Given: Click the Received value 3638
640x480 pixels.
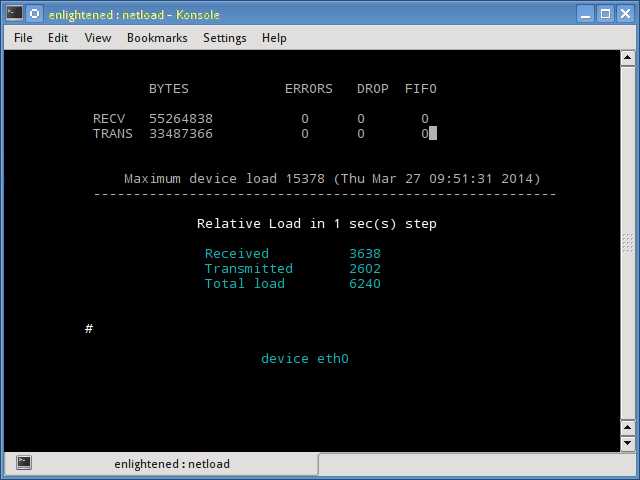Looking at the screenshot, I should (365, 253).
